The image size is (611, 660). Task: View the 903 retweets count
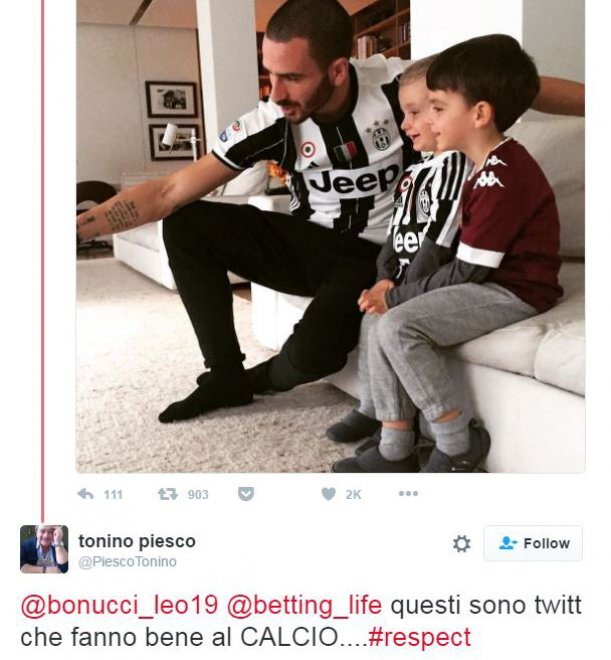198,495
